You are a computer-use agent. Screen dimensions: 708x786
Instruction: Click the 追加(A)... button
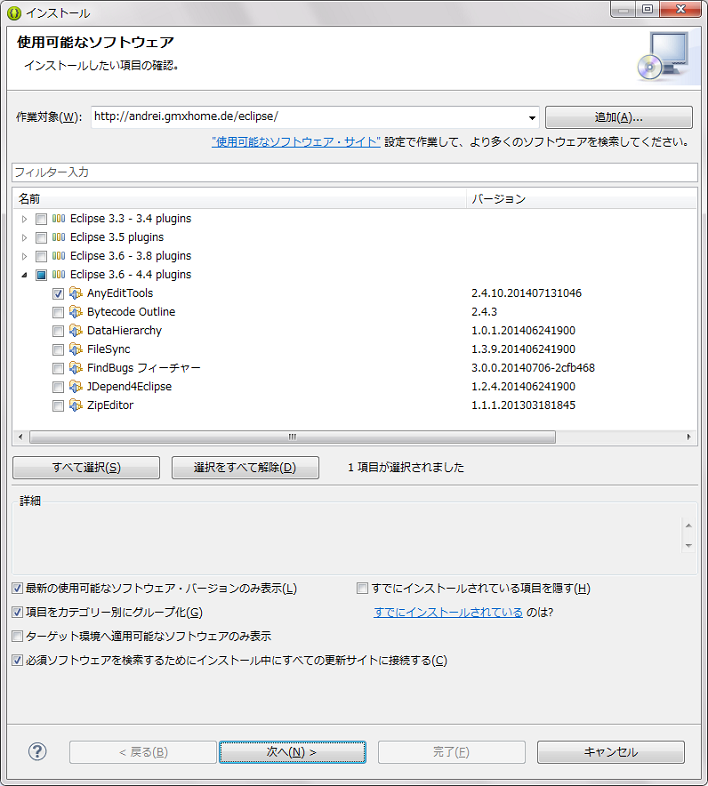click(619, 117)
